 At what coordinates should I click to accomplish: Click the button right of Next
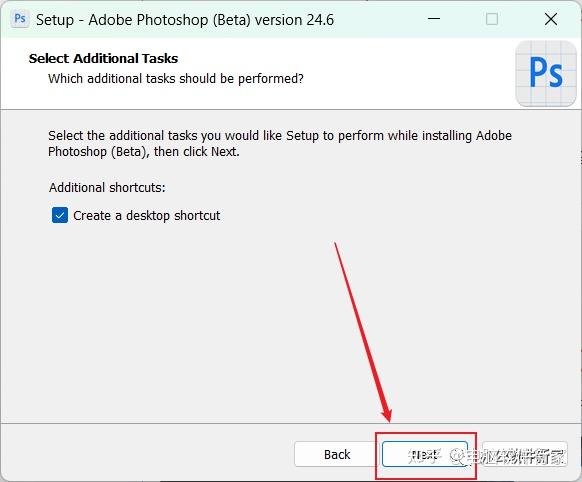(525, 454)
